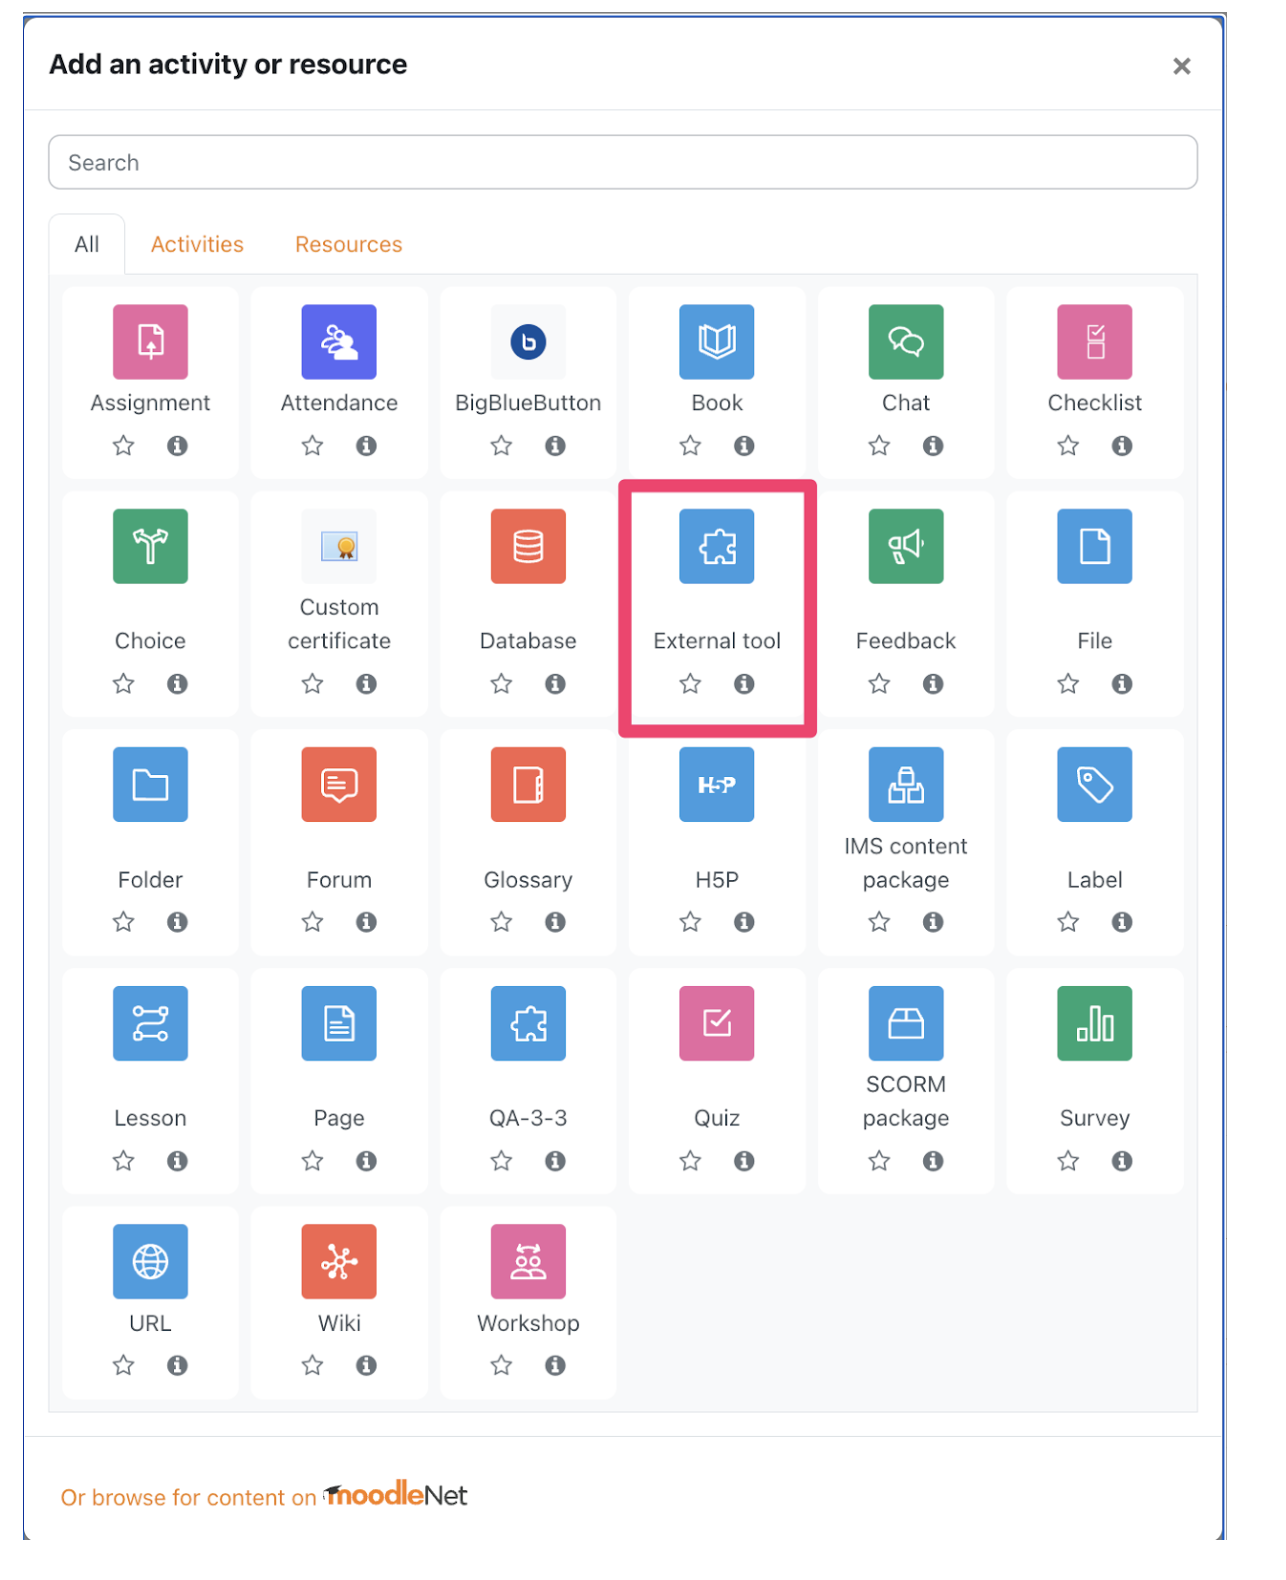The image size is (1286, 1580).
Task: Switch to the Resources tab
Action: coord(349,244)
